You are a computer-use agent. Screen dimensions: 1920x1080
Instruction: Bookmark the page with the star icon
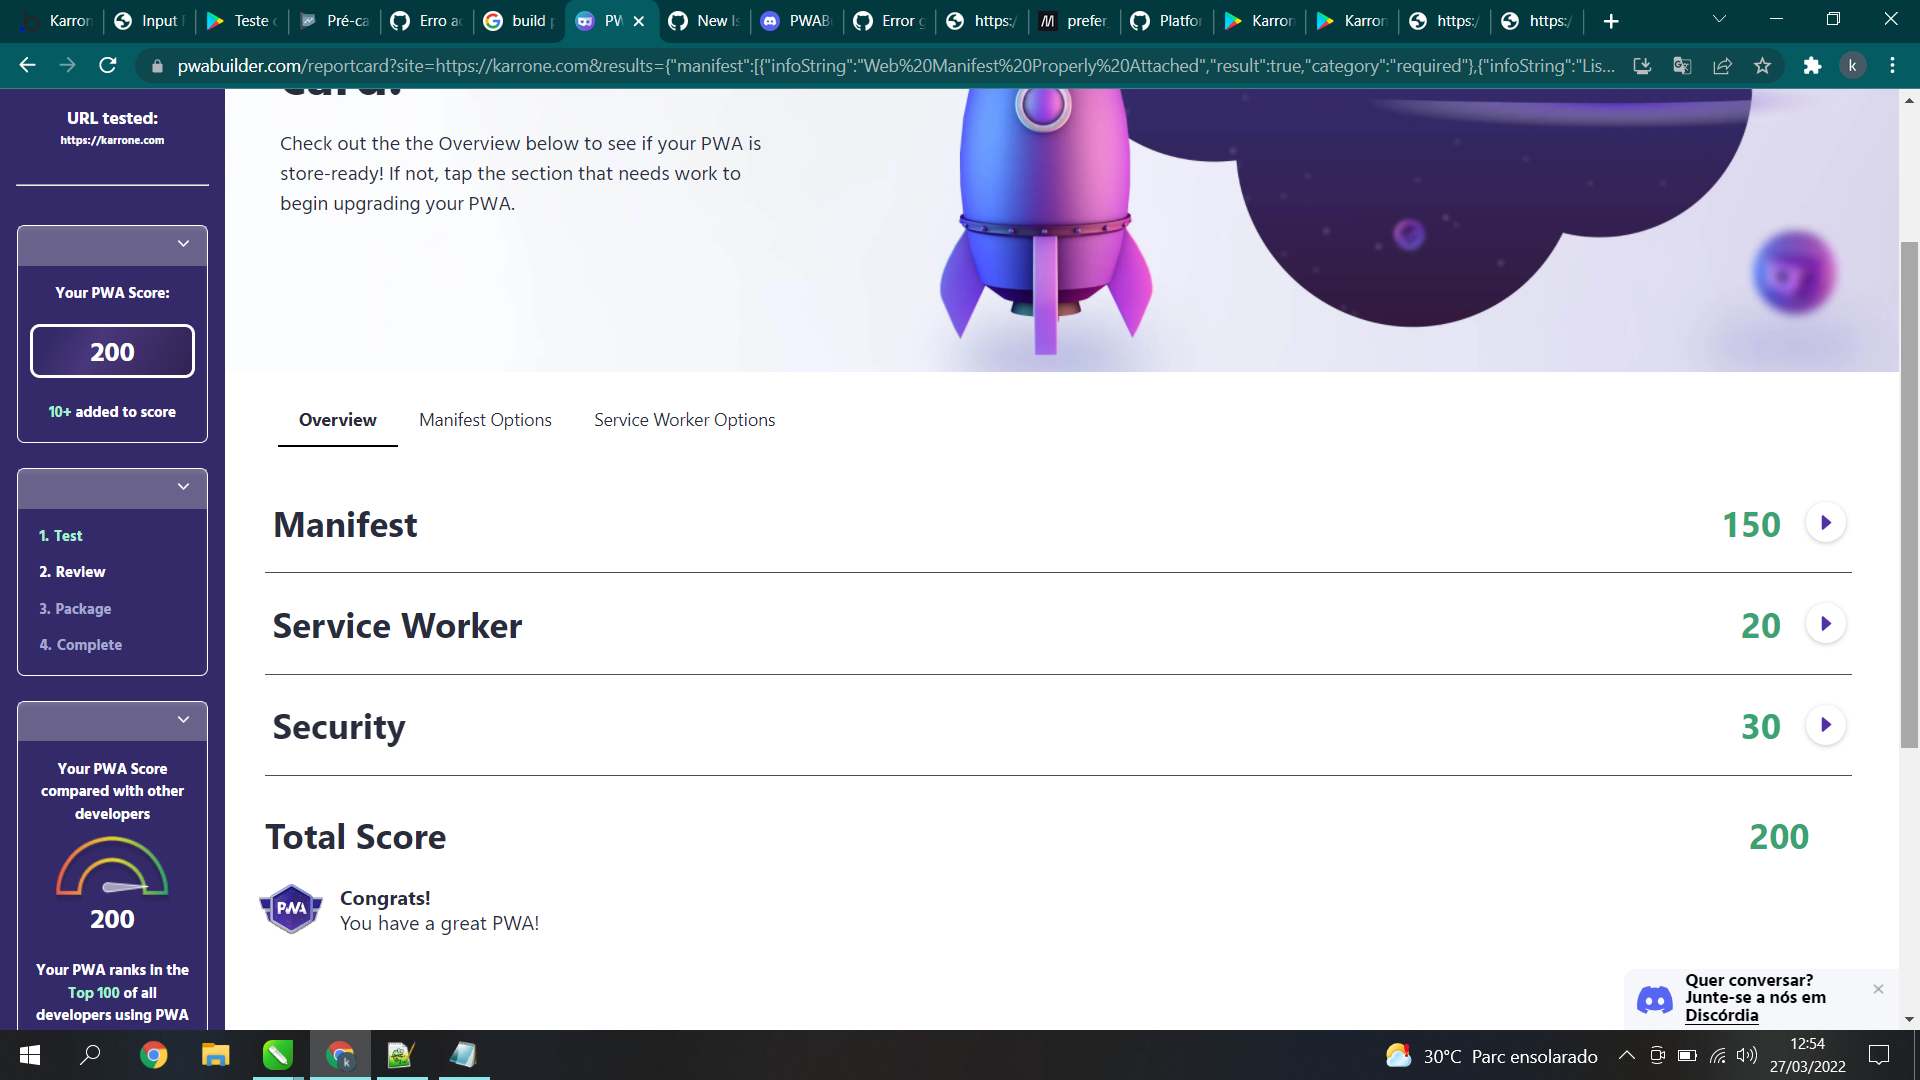coord(1763,65)
